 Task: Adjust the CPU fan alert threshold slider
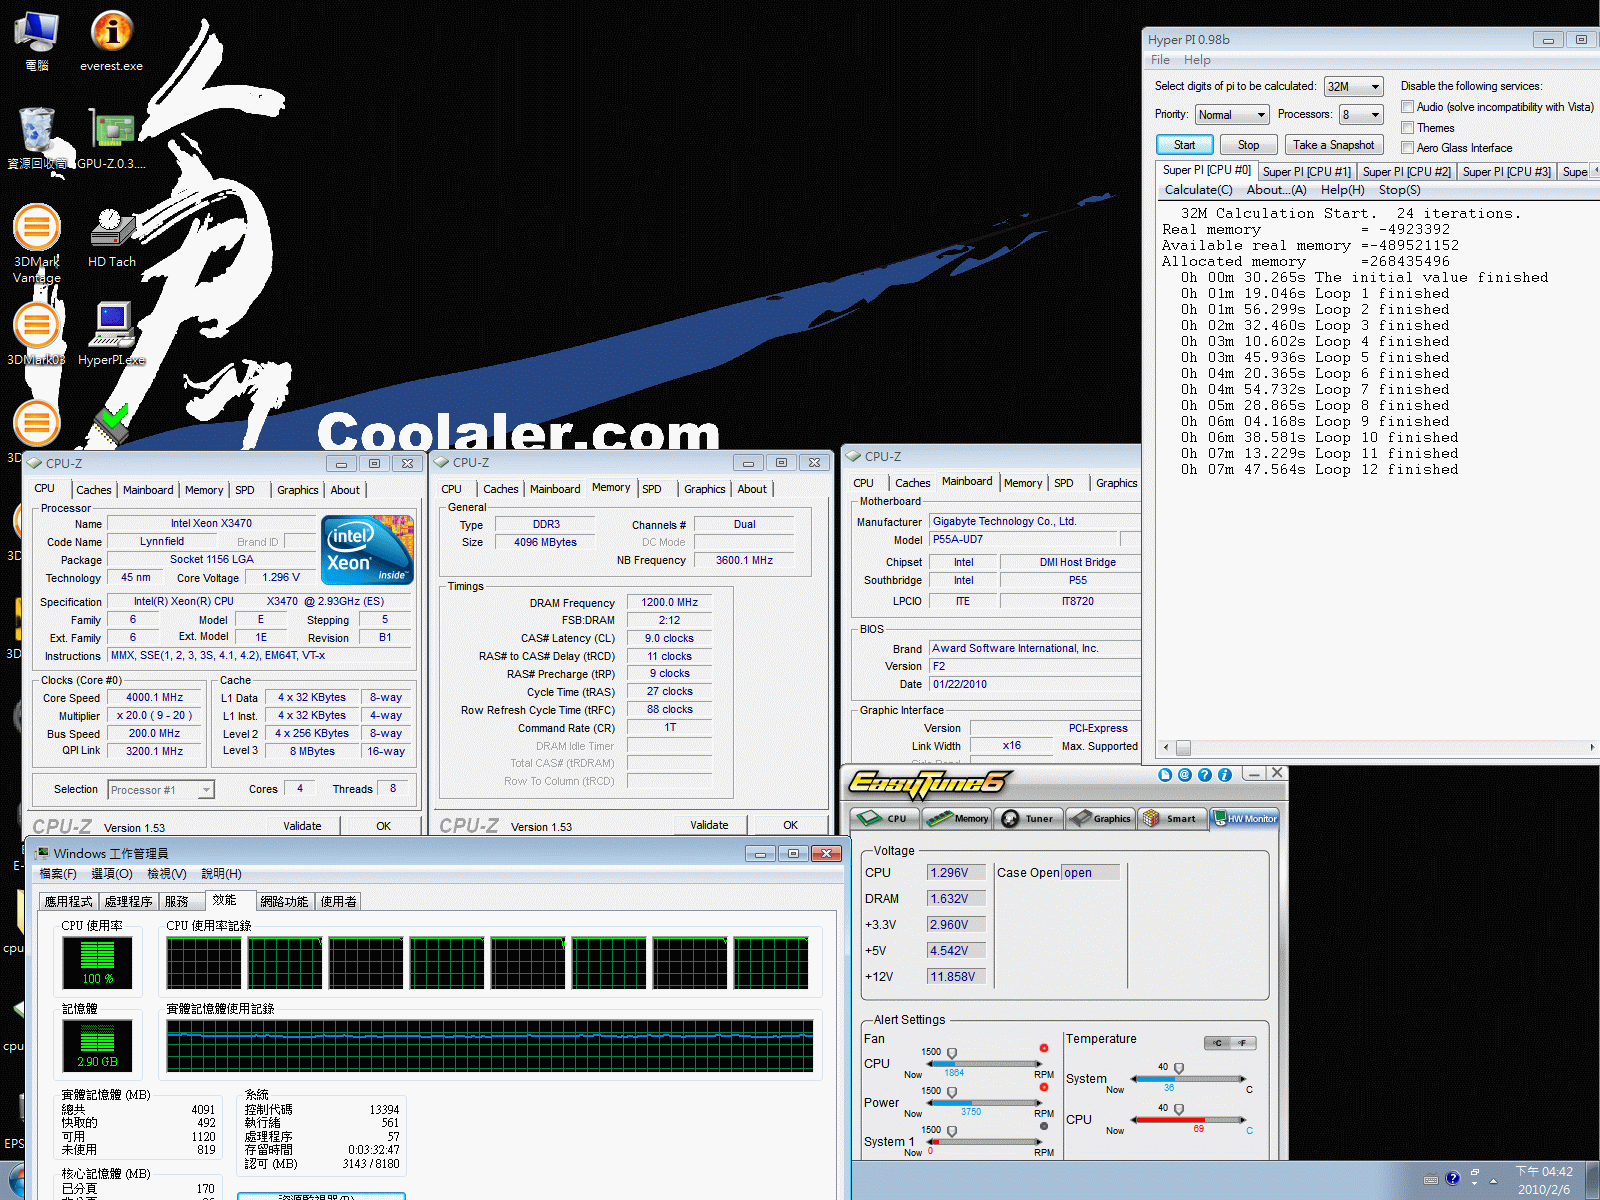click(x=952, y=1054)
